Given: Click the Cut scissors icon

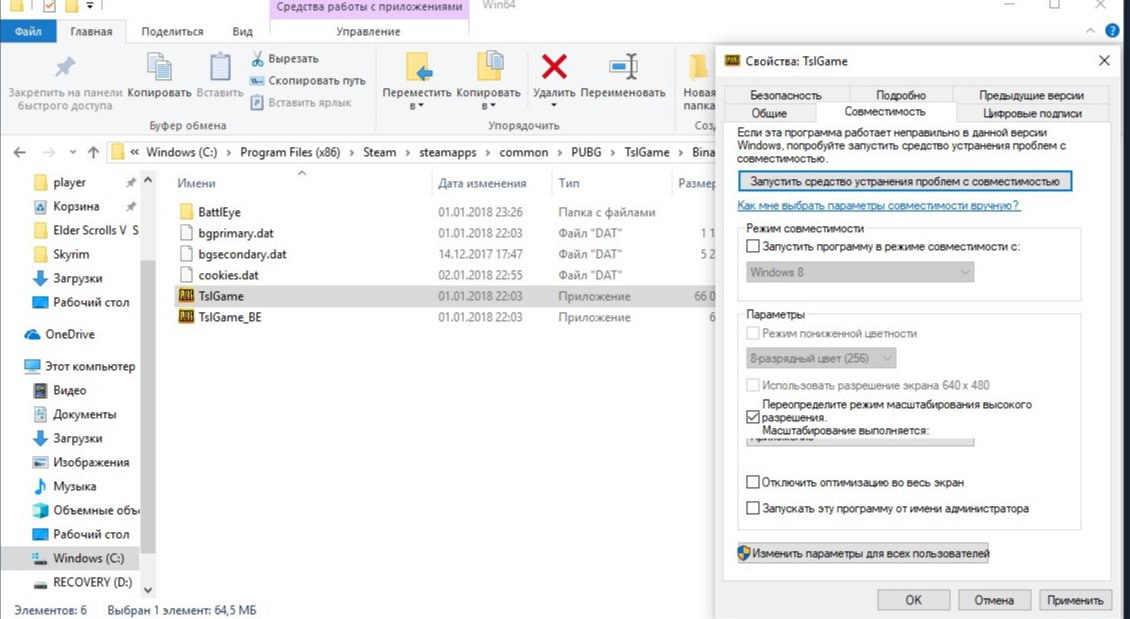Looking at the screenshot, I should coord(257,58).
